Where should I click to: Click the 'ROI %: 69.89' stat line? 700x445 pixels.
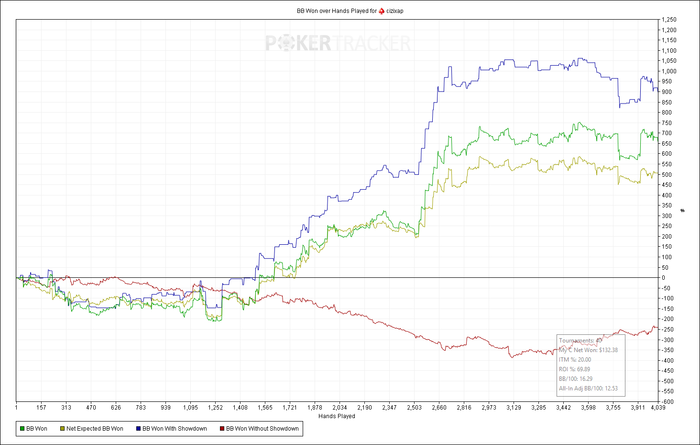click(x=575, y=369)
